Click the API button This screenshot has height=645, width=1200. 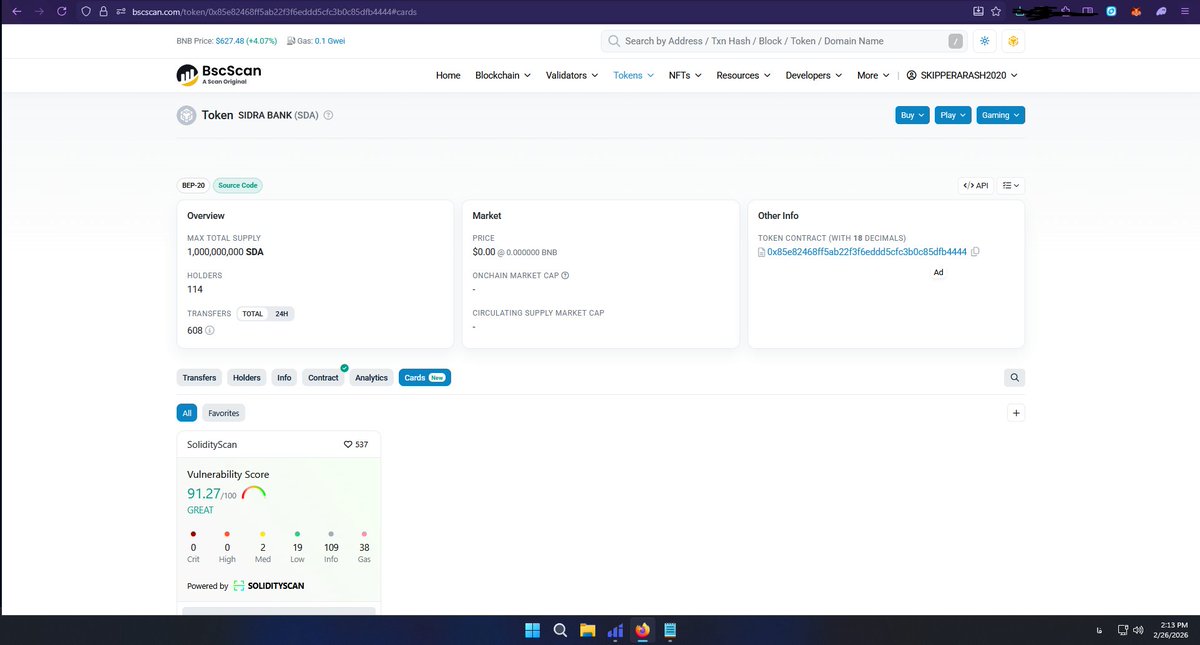[975, 185]
